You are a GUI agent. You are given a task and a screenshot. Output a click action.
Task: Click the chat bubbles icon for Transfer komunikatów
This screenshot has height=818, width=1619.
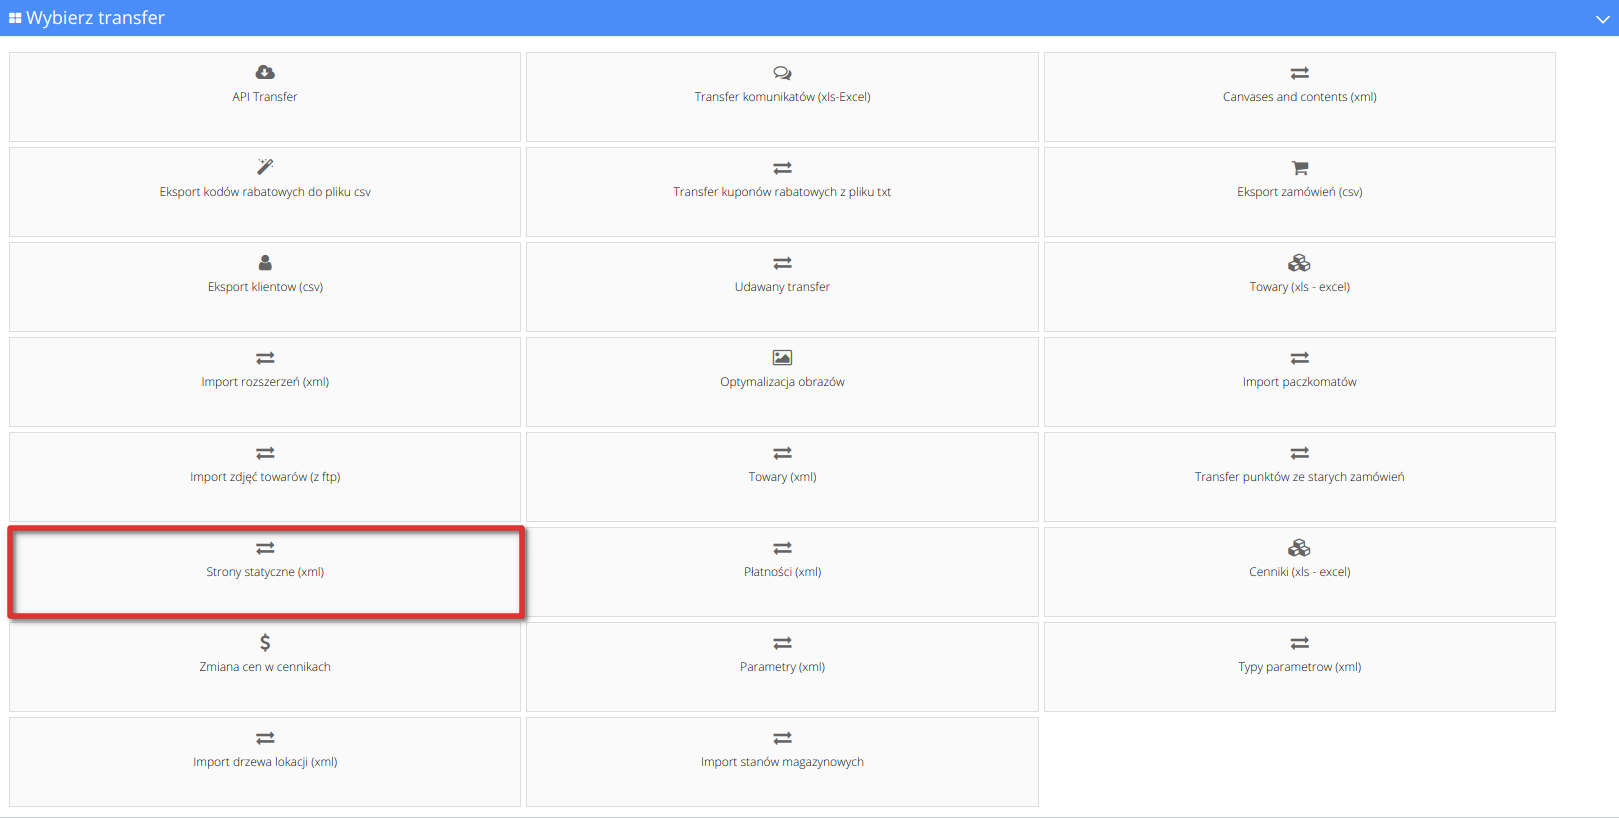coord(782,73)
